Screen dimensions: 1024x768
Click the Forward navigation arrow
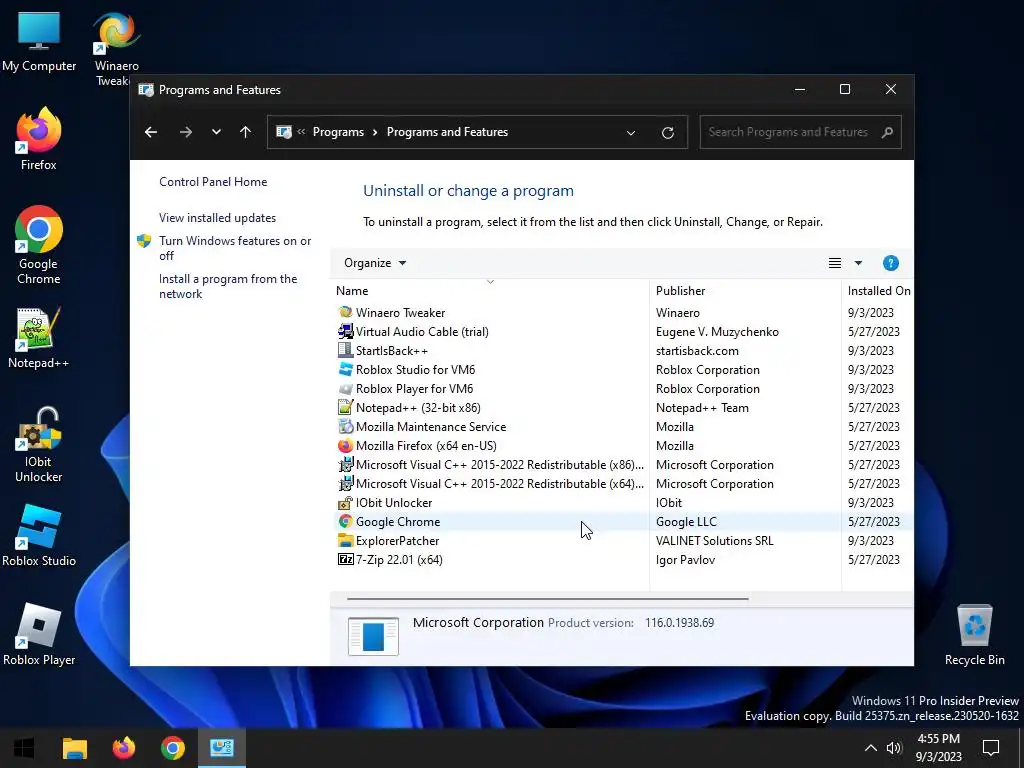click(x=186, y=132)
